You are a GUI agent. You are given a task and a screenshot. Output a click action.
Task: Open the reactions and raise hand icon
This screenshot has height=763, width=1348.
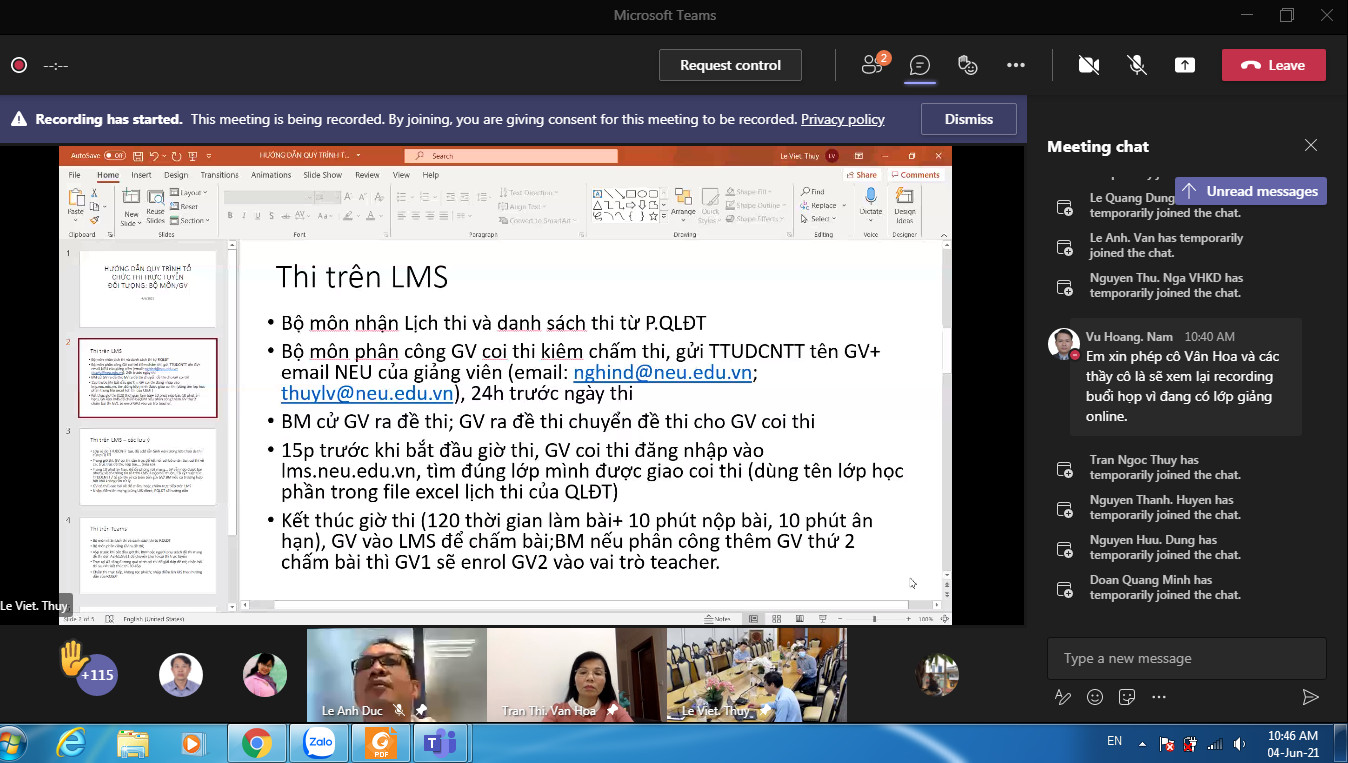click(967, 65)
